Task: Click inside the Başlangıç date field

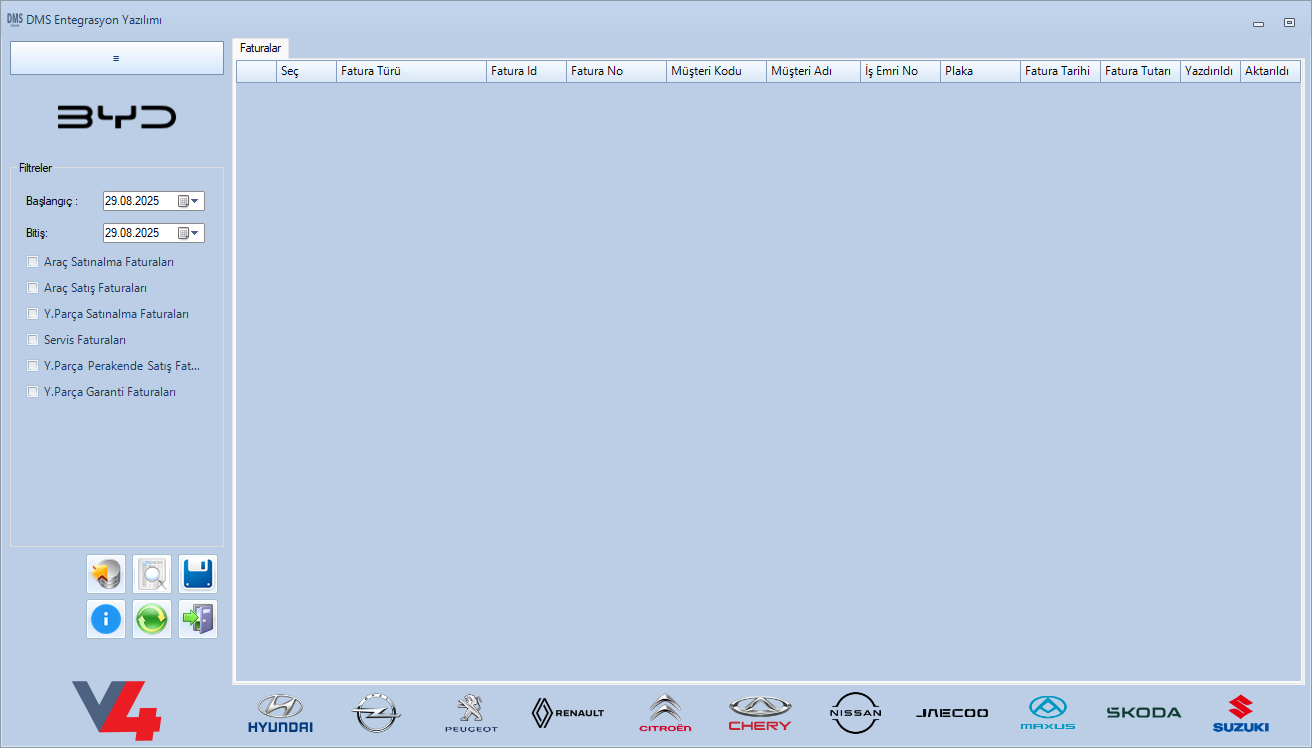Action: 138,201
